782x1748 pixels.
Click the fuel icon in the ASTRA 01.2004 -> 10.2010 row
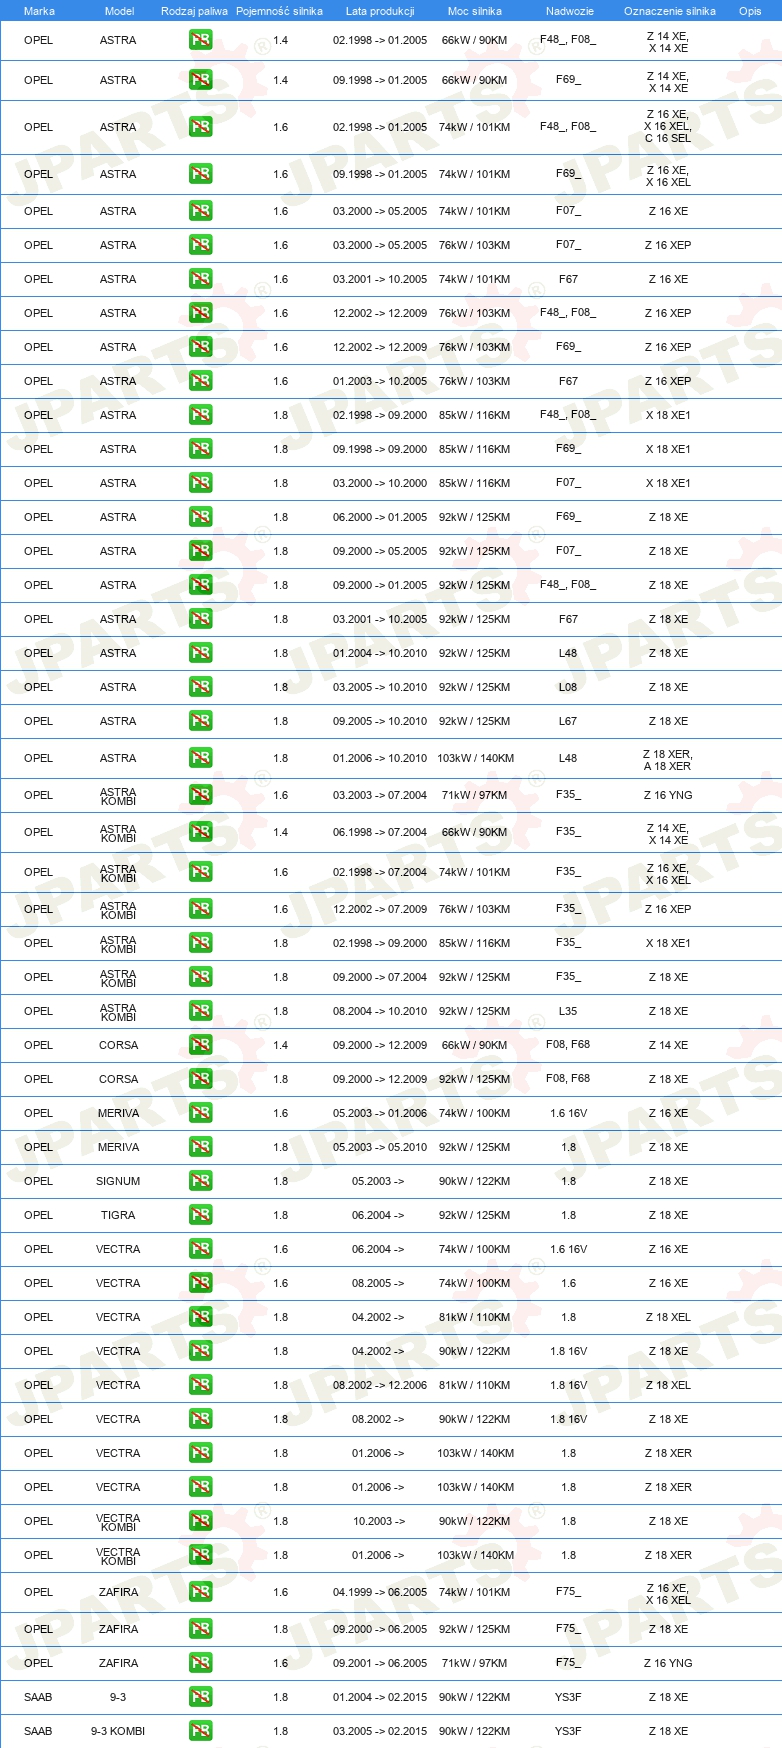tap(200, 653)
